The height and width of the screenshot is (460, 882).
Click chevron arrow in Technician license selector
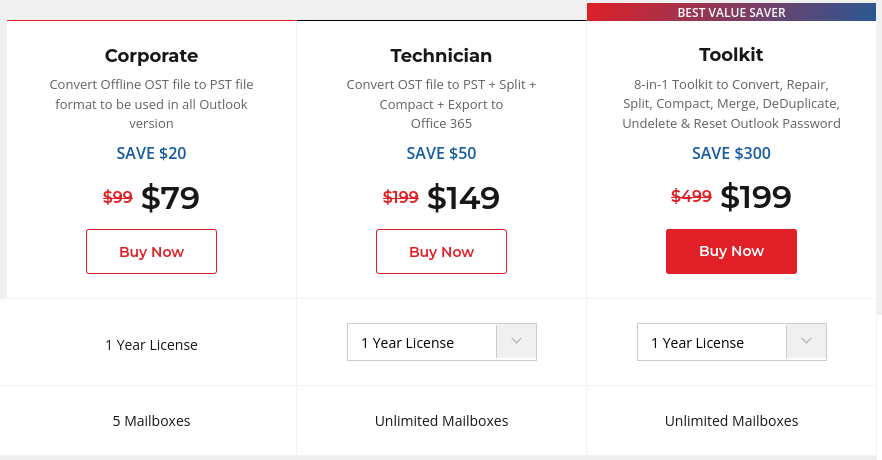516,341
